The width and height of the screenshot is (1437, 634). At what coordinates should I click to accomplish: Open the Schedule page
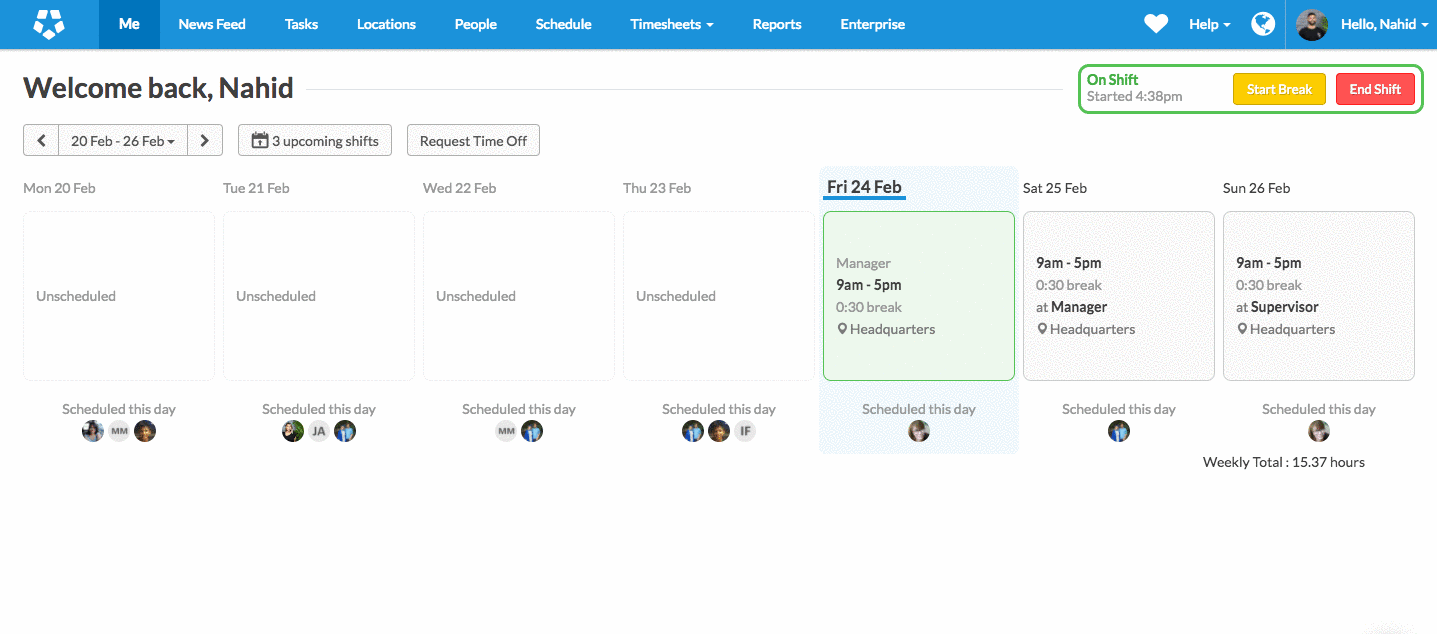(x=563, y=24)
